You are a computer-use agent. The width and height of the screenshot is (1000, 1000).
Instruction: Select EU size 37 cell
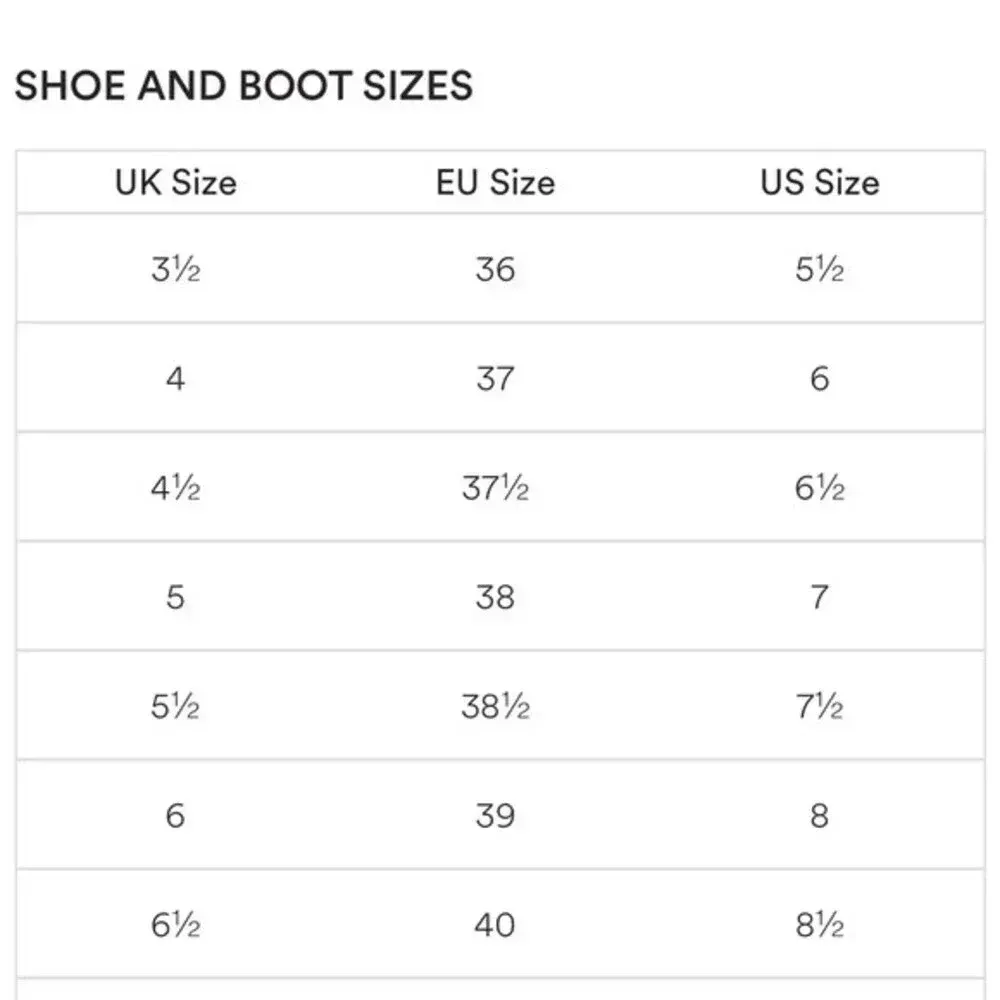point(495,379)
